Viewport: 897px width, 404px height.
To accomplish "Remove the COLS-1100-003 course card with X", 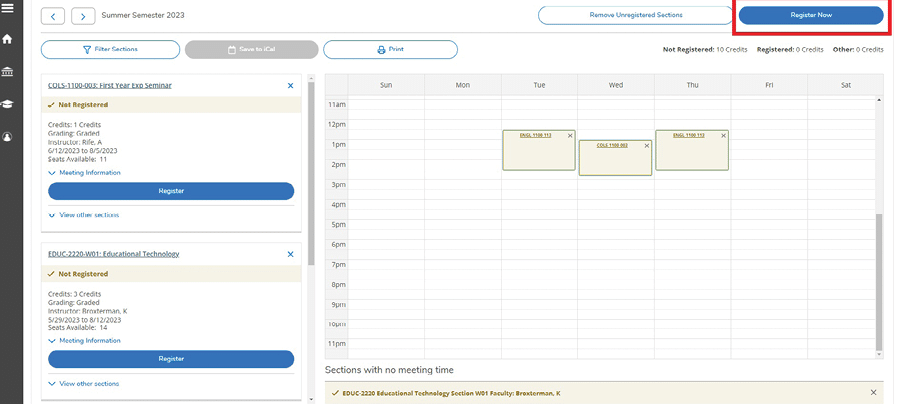I will coord(291,86).
